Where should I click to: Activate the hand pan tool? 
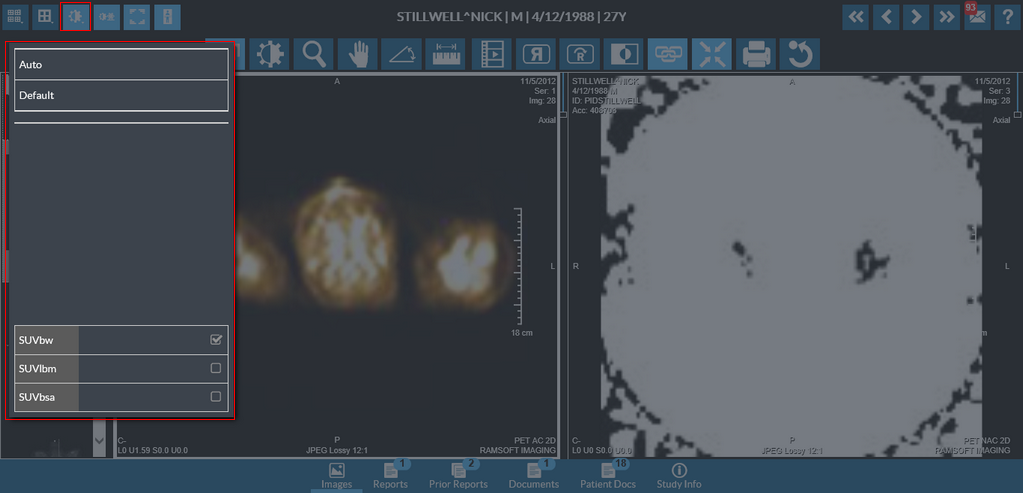click(357, 54)
